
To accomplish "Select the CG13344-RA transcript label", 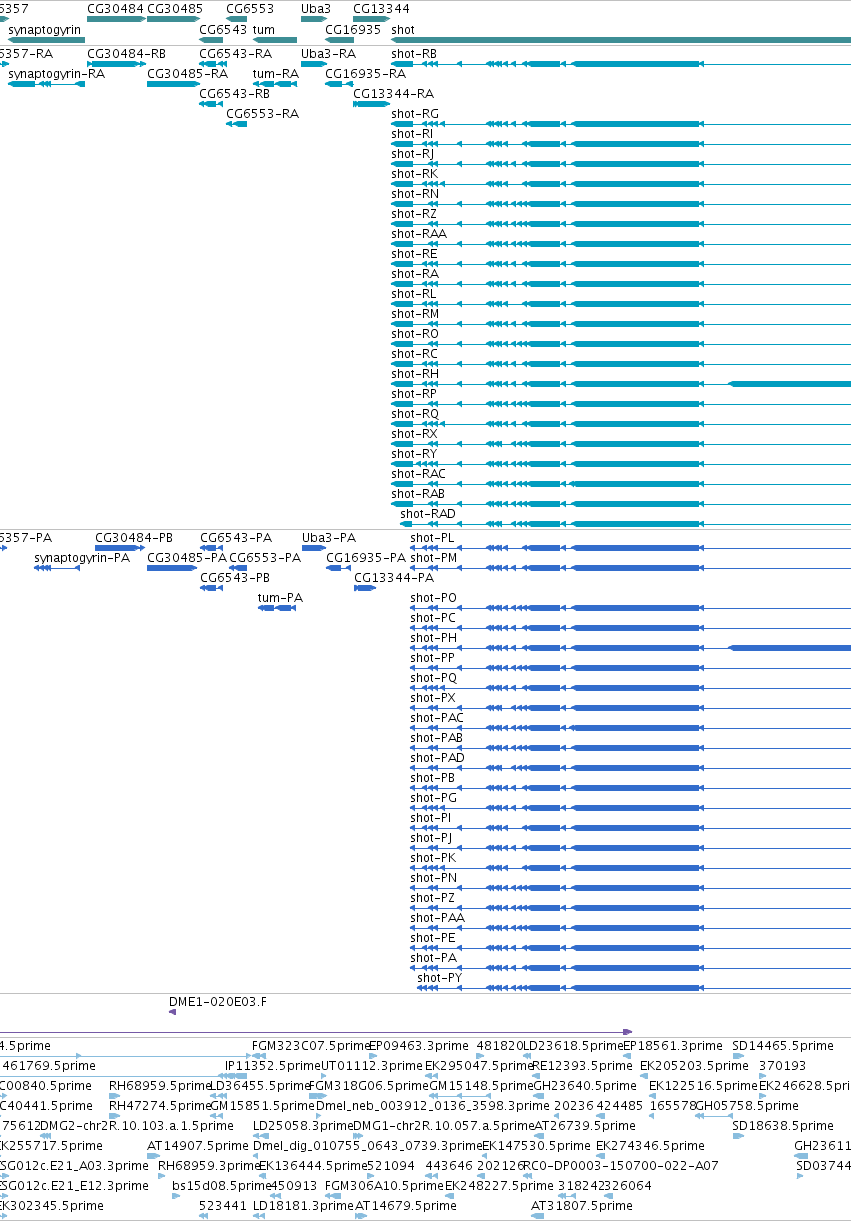I will [x=394, y=94].
